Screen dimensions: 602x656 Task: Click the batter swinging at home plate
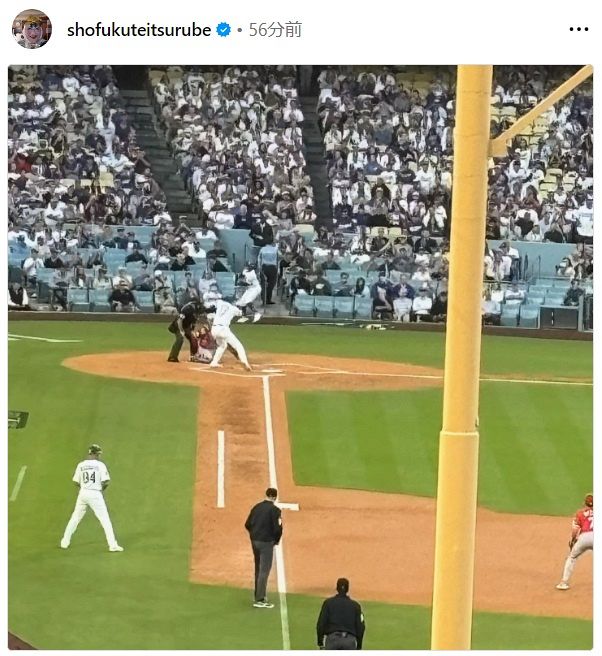click(x=228, y=334)
